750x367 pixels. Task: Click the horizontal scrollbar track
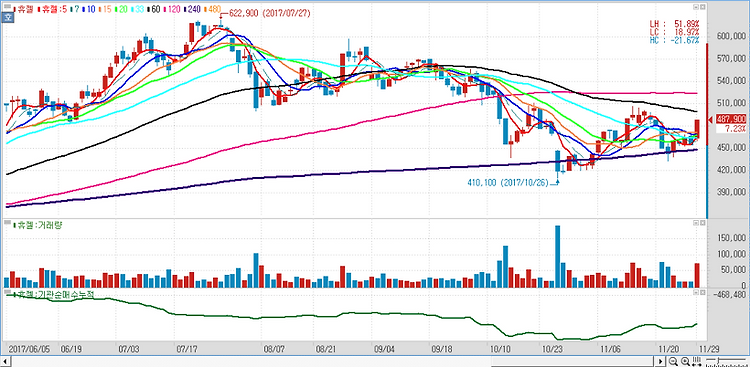click(333, 362)
